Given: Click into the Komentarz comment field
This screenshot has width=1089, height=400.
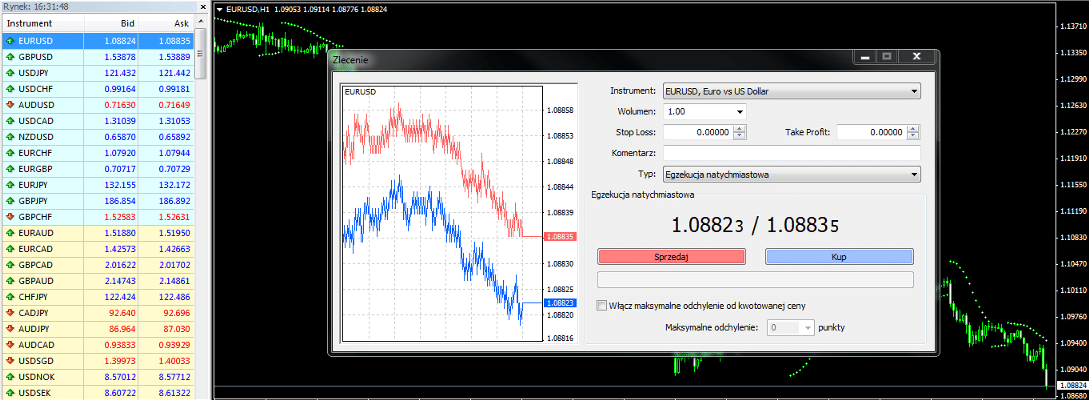Looking at the screenshot, I should [791, 153].
